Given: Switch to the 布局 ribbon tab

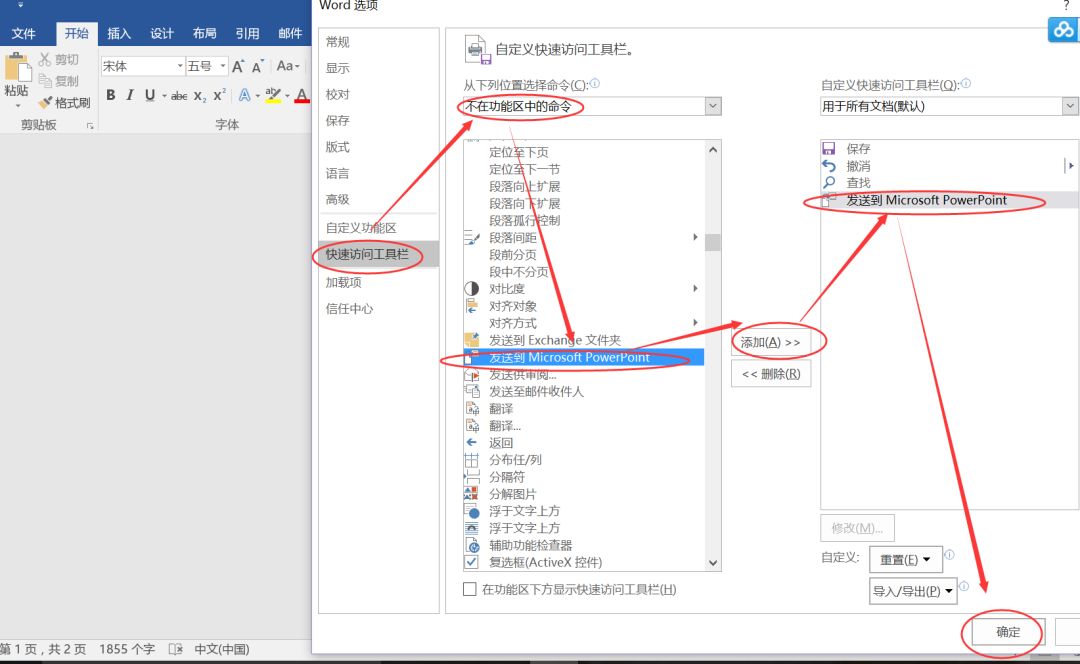Looking at the screenshot, I should (x=205, y=34).
